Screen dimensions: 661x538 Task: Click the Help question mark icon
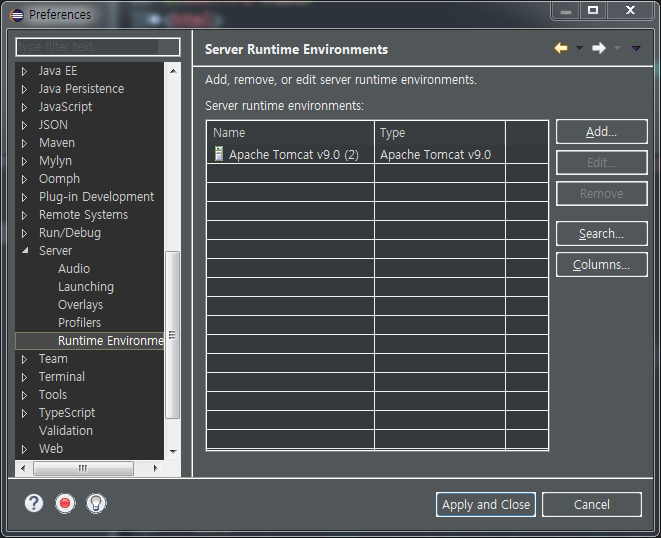(x=34, y=503)
